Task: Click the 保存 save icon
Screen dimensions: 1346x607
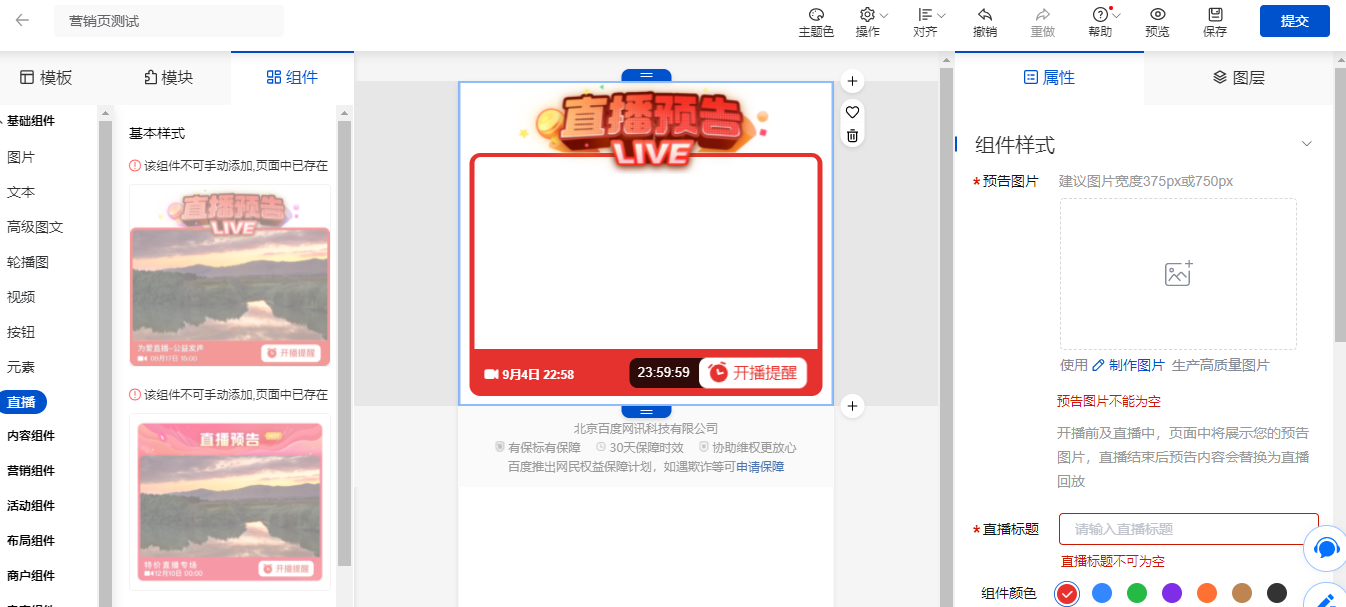Action: pos(1215,15)
